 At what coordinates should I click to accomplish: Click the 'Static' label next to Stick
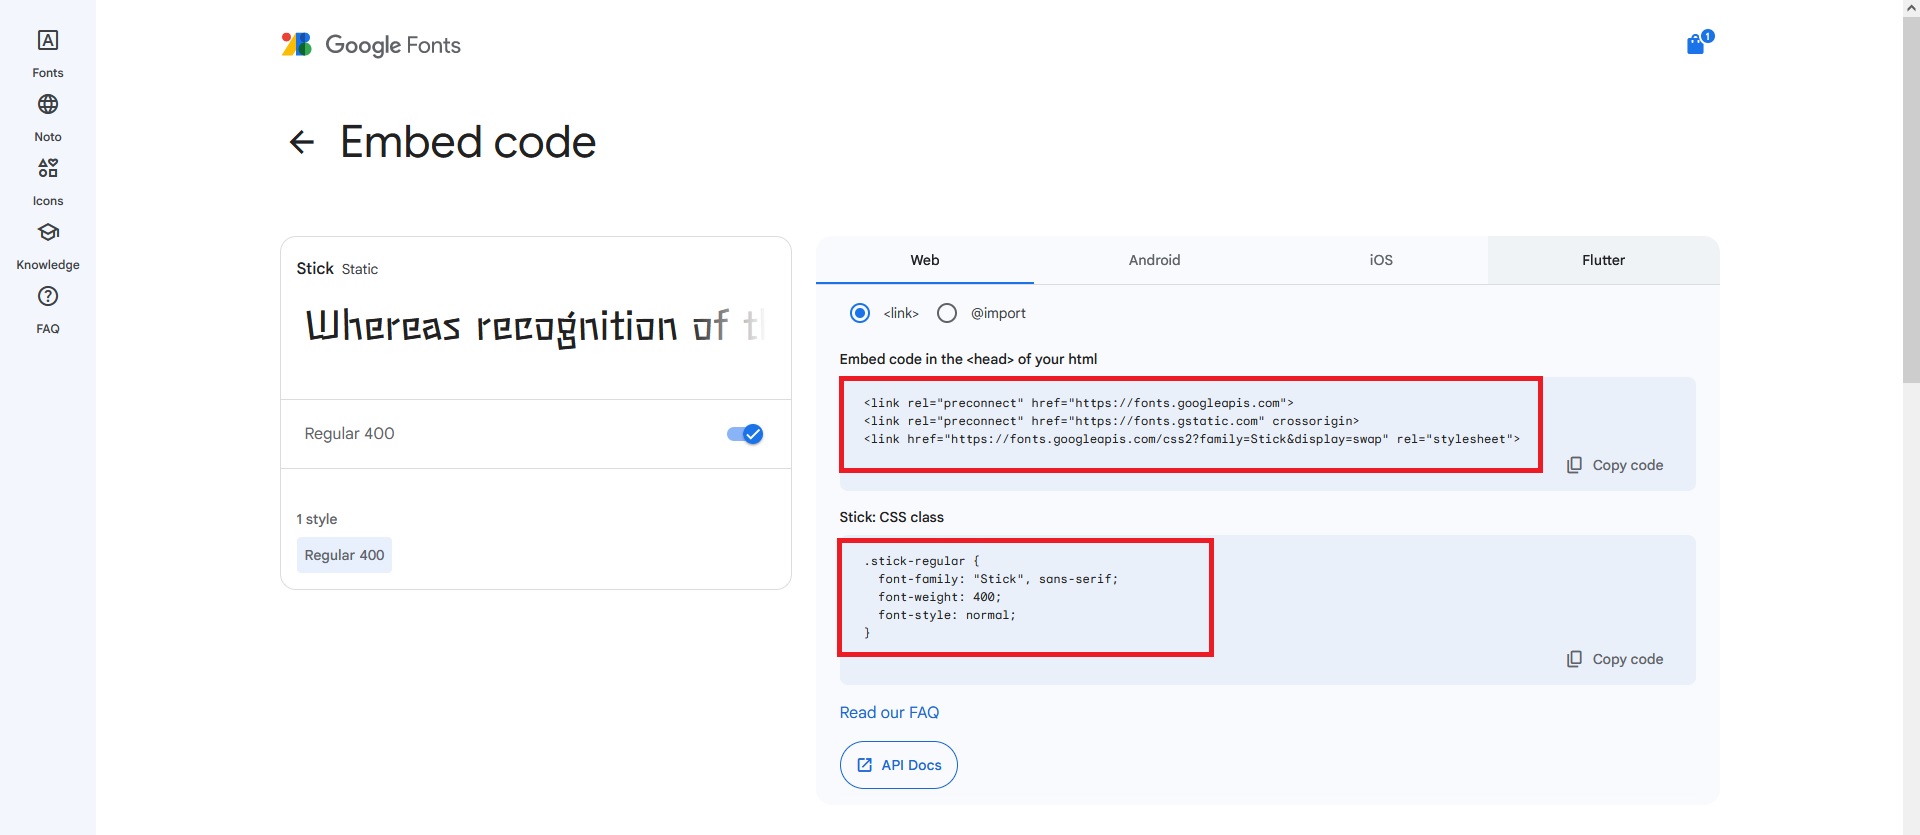point(360,269)
